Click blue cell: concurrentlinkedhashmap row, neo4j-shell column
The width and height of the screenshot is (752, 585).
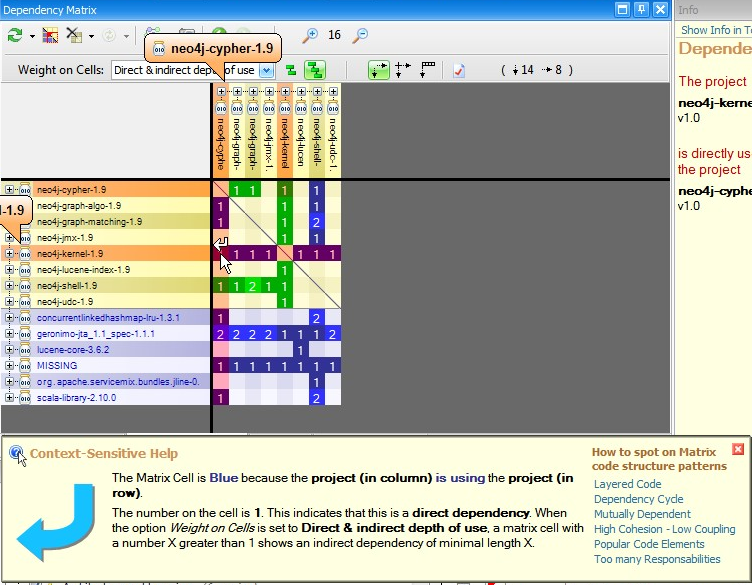[317, 317]
